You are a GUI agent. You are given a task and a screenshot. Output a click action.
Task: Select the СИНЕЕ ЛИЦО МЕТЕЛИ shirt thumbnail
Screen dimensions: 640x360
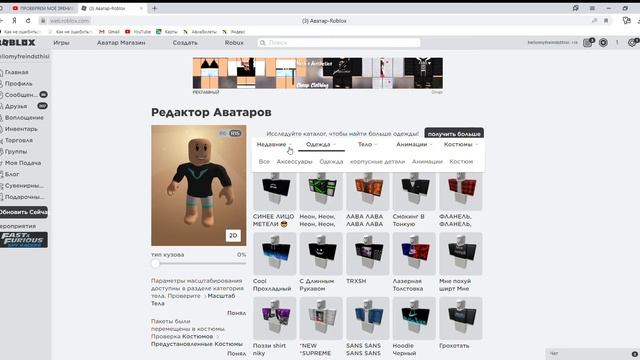pyautogui.click(x=275, y=191)
